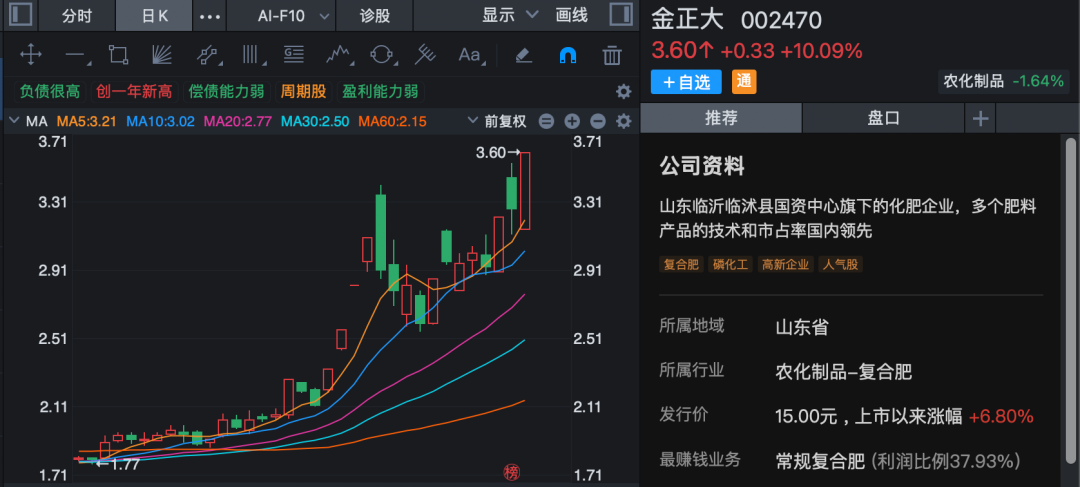Click the latest candlestick marked 3.60
The width and height of the screenshot is (1080, 487).
pos(525,191)
